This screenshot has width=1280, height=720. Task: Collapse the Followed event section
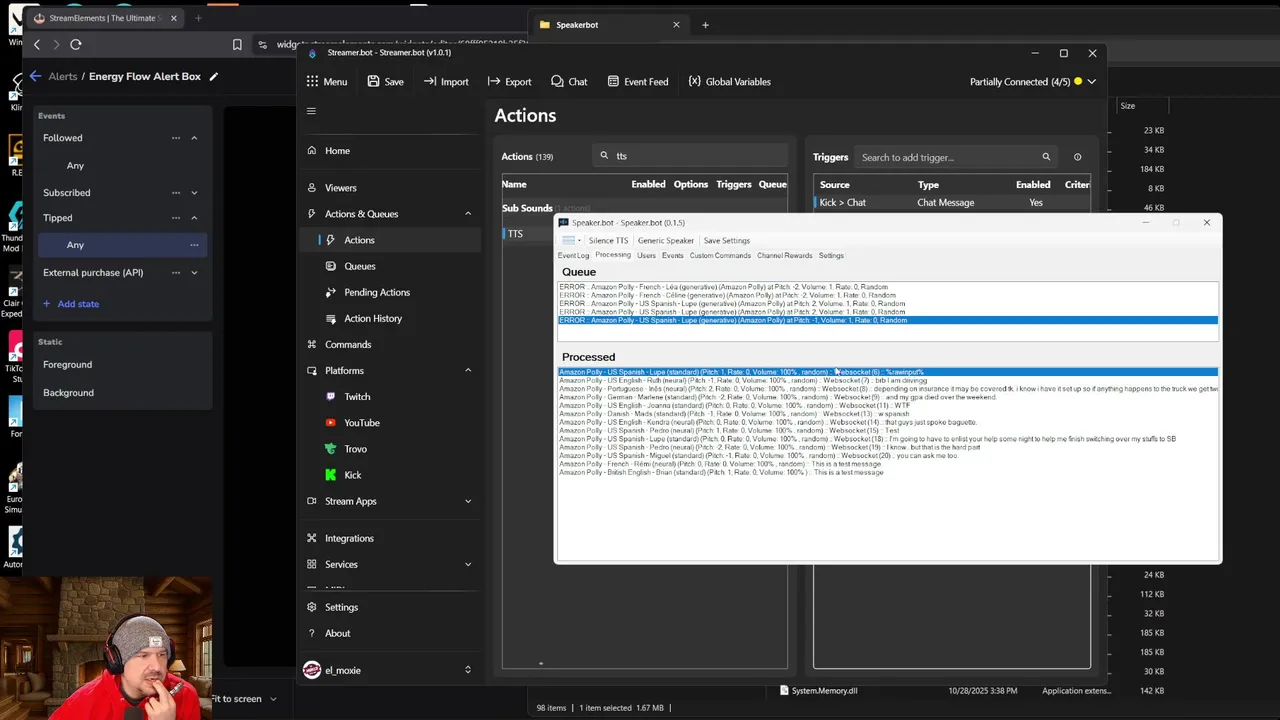point(194,138)
